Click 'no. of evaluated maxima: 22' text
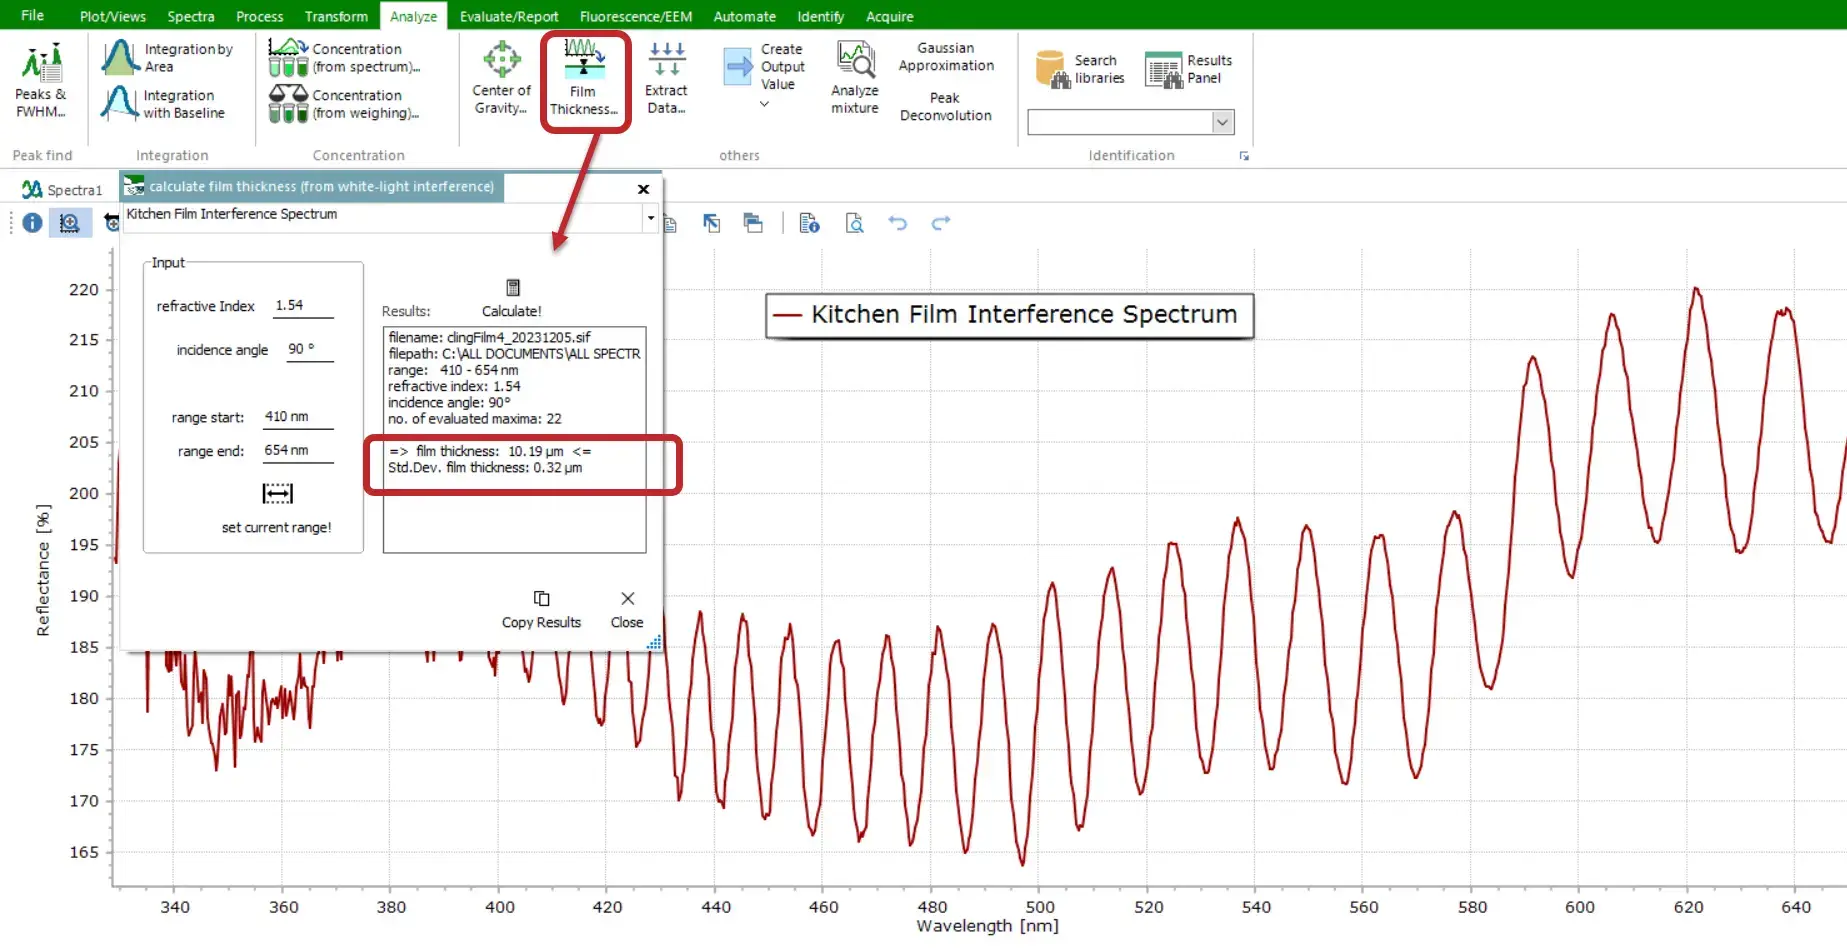Image resolution: width=1847 pixels, height=948 pixels. [475, 419]
